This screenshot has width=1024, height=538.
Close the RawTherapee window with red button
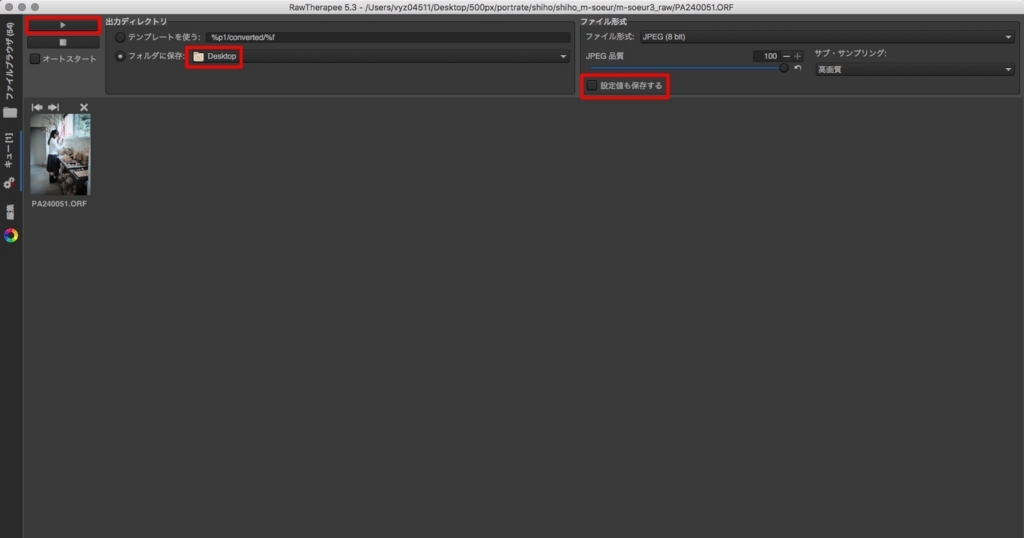[x=9, y=7]
